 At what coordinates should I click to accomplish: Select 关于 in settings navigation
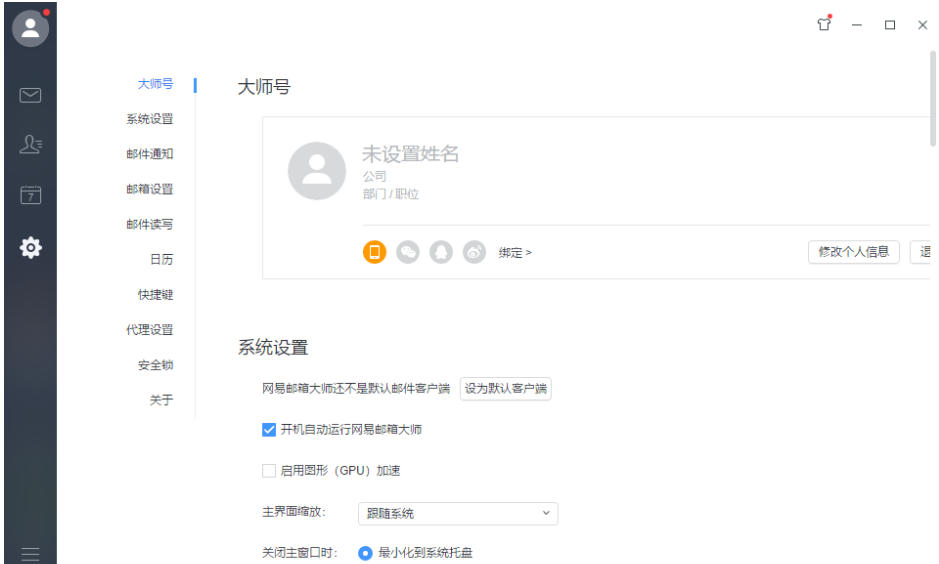coord(161,400)
